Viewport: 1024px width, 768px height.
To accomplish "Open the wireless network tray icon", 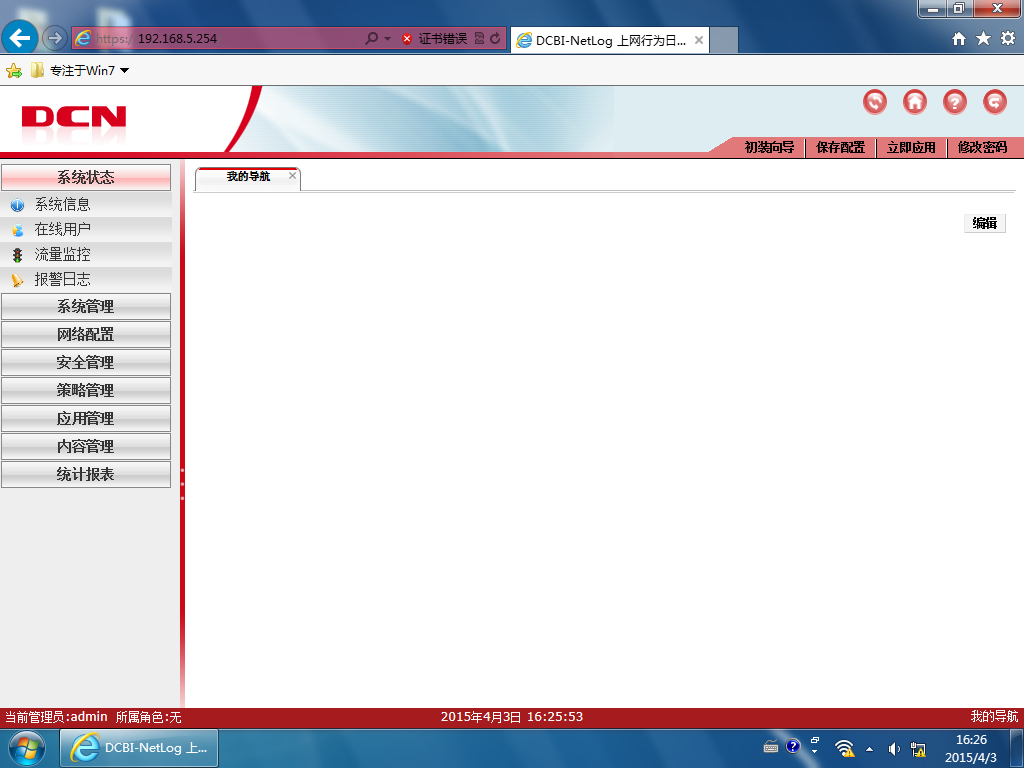I will (844, 748).
